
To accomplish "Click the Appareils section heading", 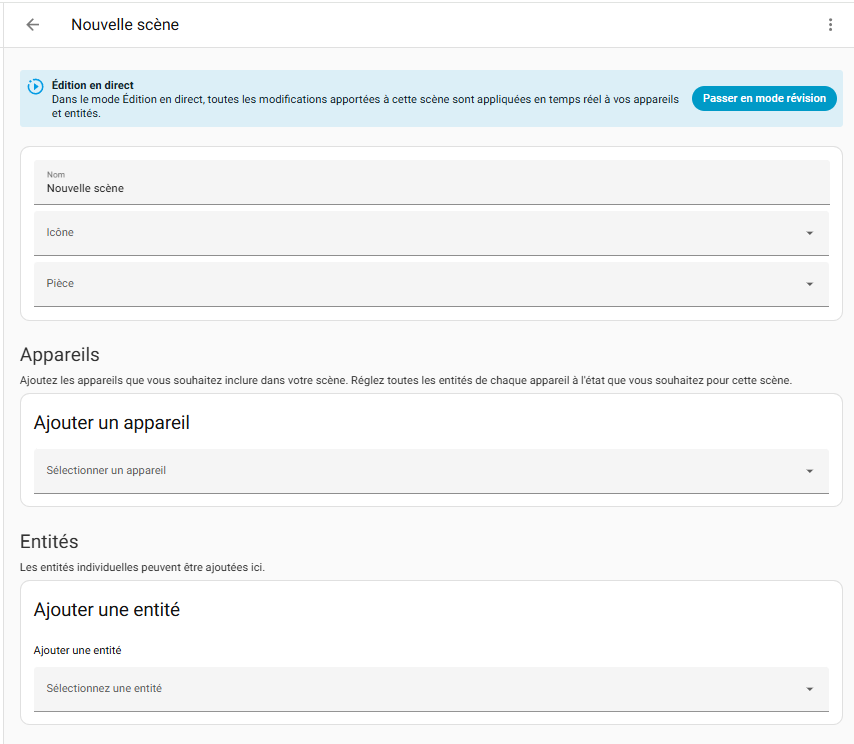I will coord(60,355).
